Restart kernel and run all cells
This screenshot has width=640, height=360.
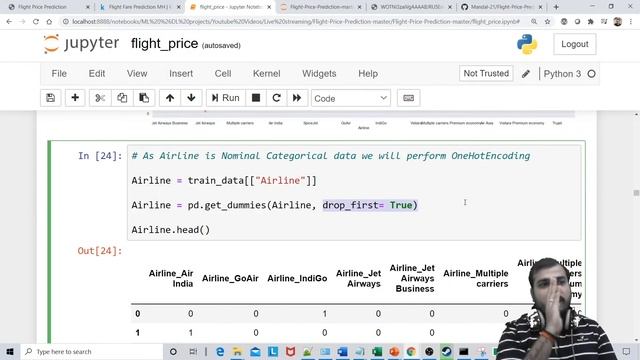297,98
